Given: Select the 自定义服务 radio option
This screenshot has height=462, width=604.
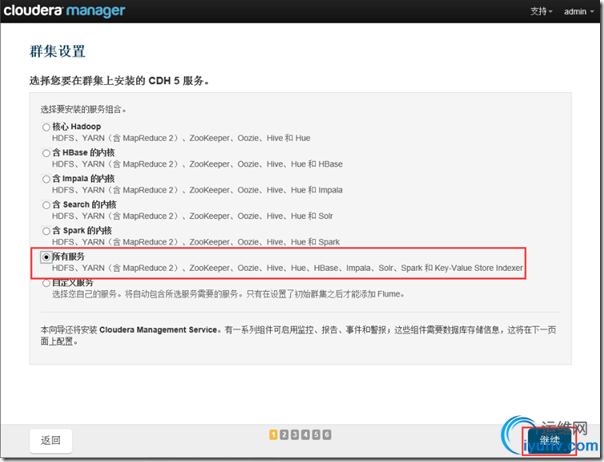Looking at the screenshot, I should 46,283.
